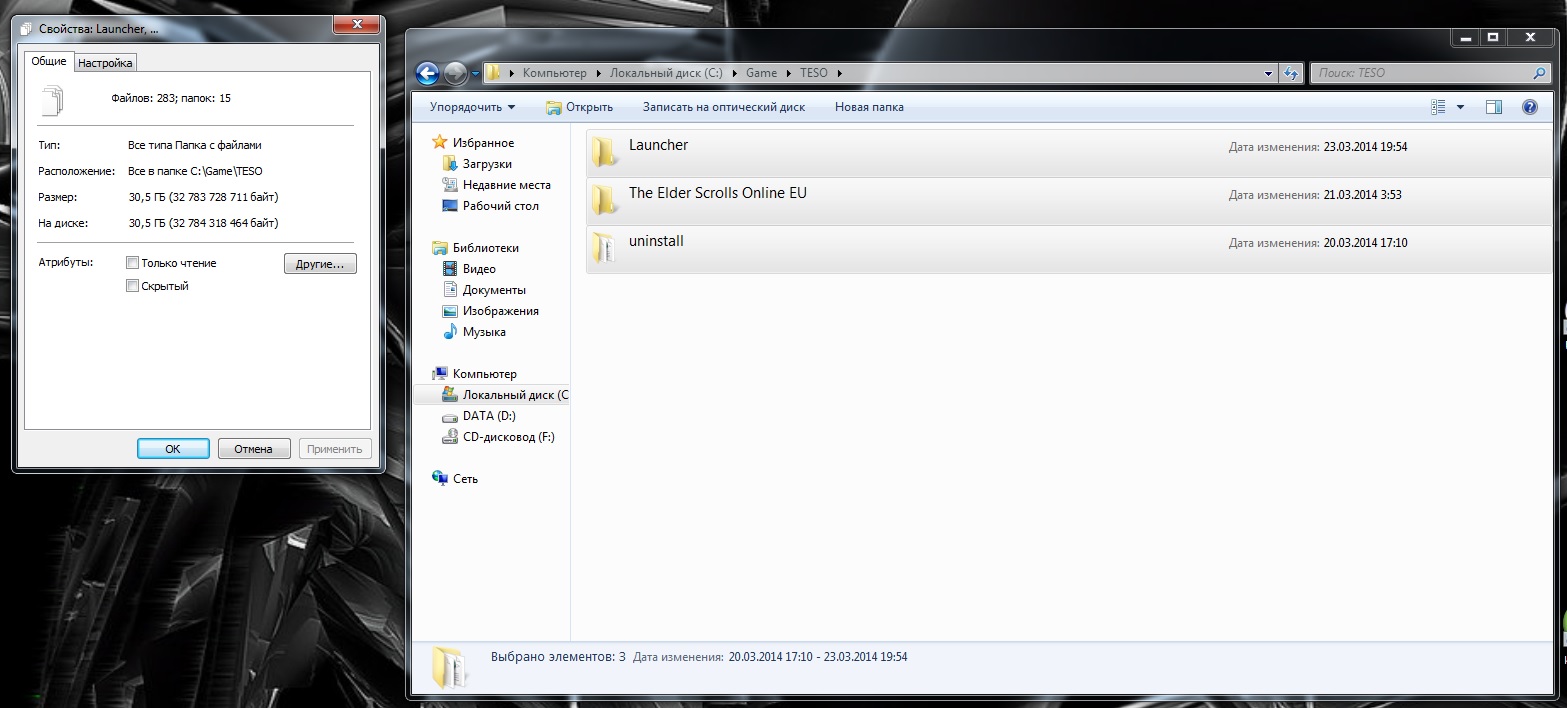Click the Forward arrow in Explorer
The image size is (1567, 708).
click(455, 73)
